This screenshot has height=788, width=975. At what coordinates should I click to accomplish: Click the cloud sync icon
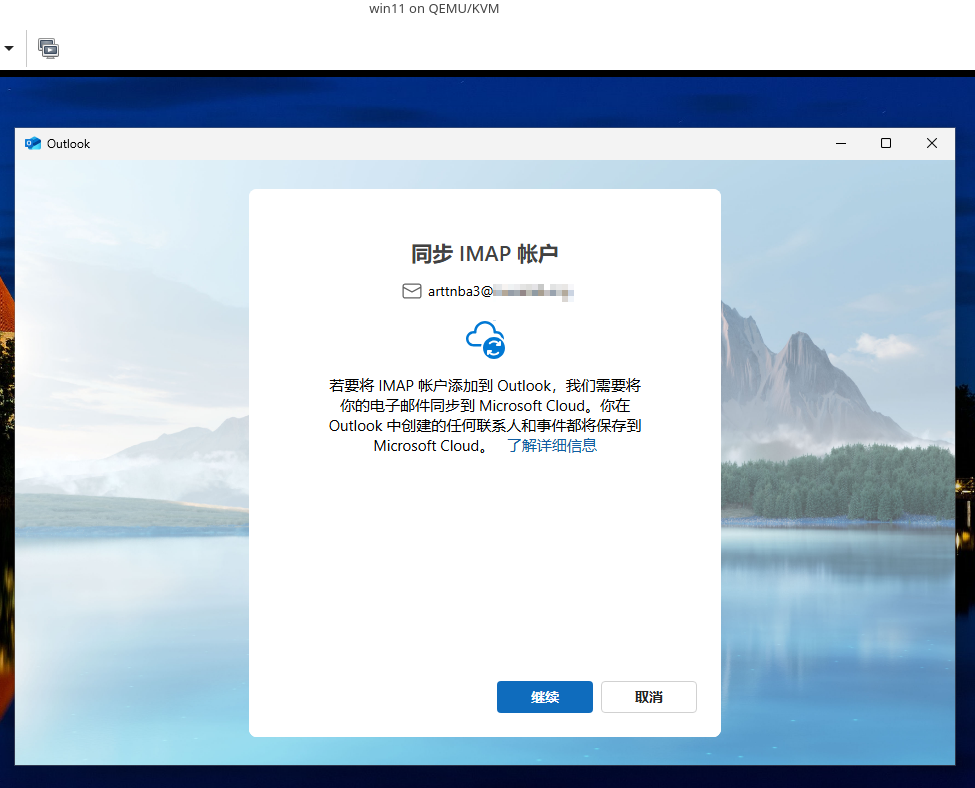[x=486, y=340]
